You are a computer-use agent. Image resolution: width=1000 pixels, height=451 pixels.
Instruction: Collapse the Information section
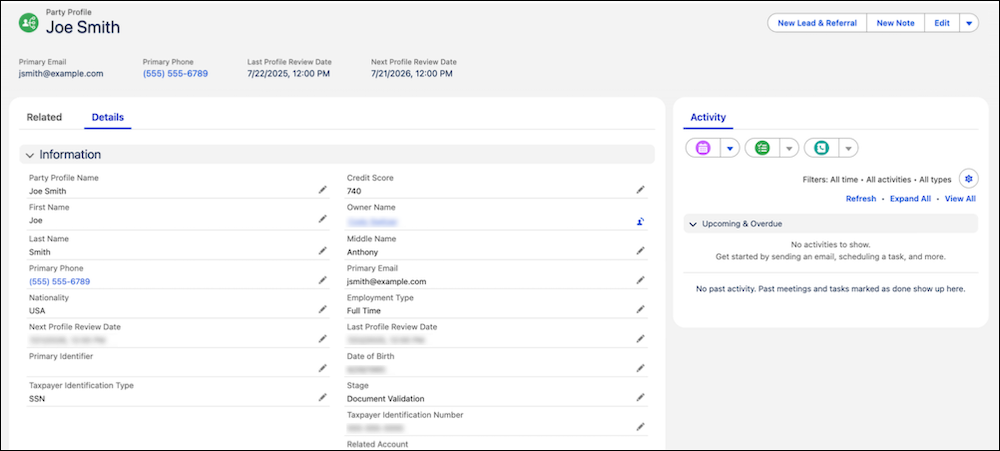click(x=30, y=155)
